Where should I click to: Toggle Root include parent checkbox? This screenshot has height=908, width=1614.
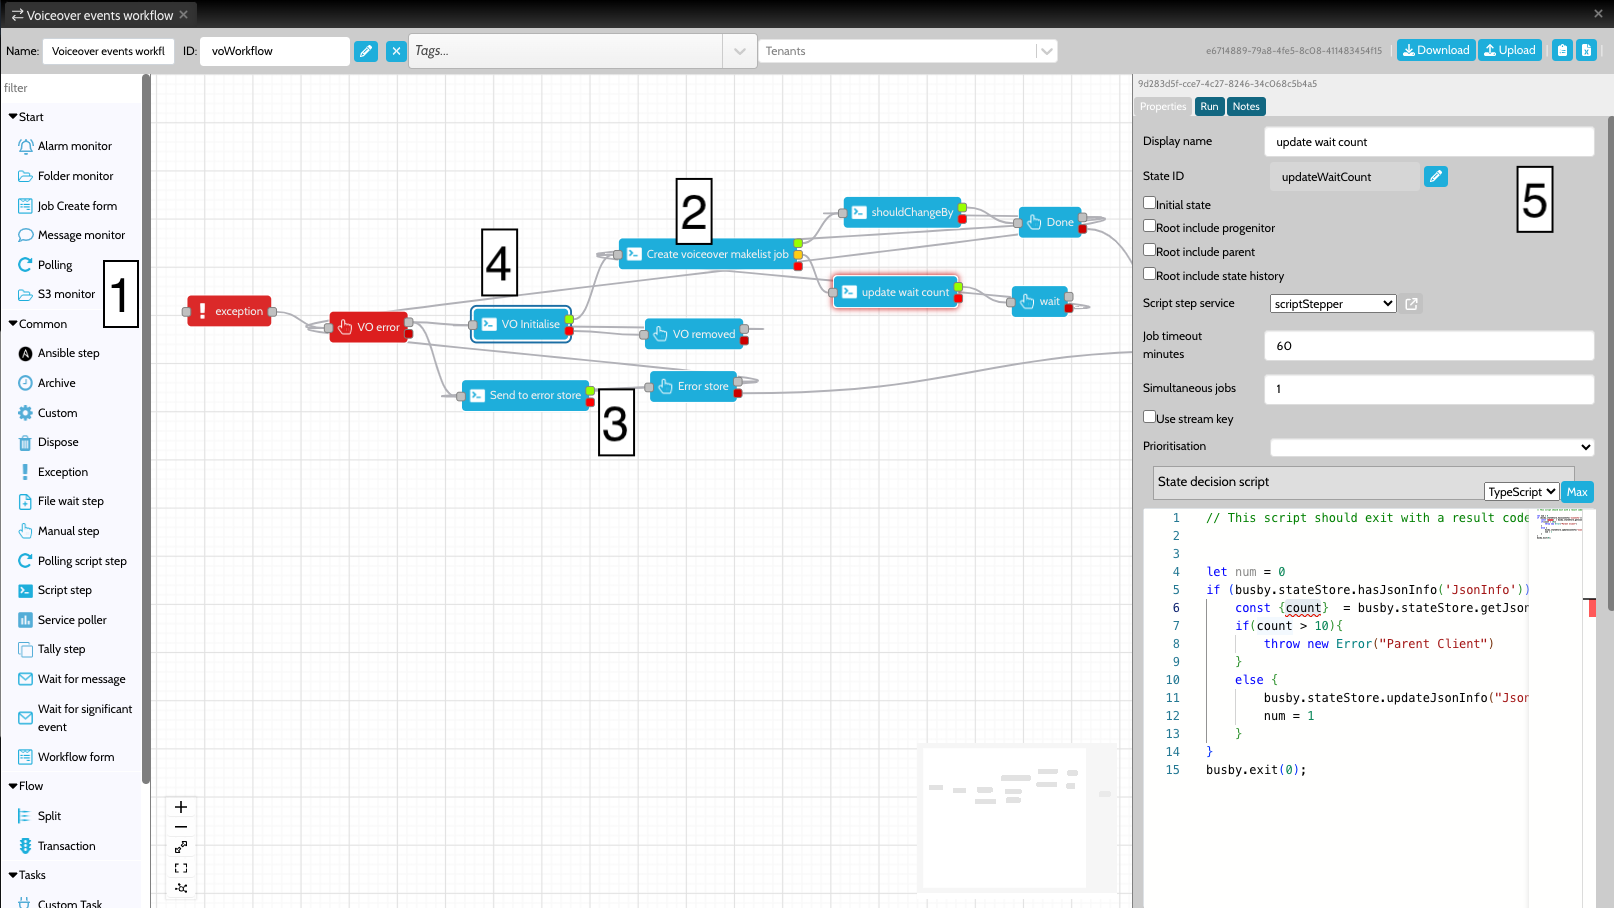click(x=1149, y=251)
